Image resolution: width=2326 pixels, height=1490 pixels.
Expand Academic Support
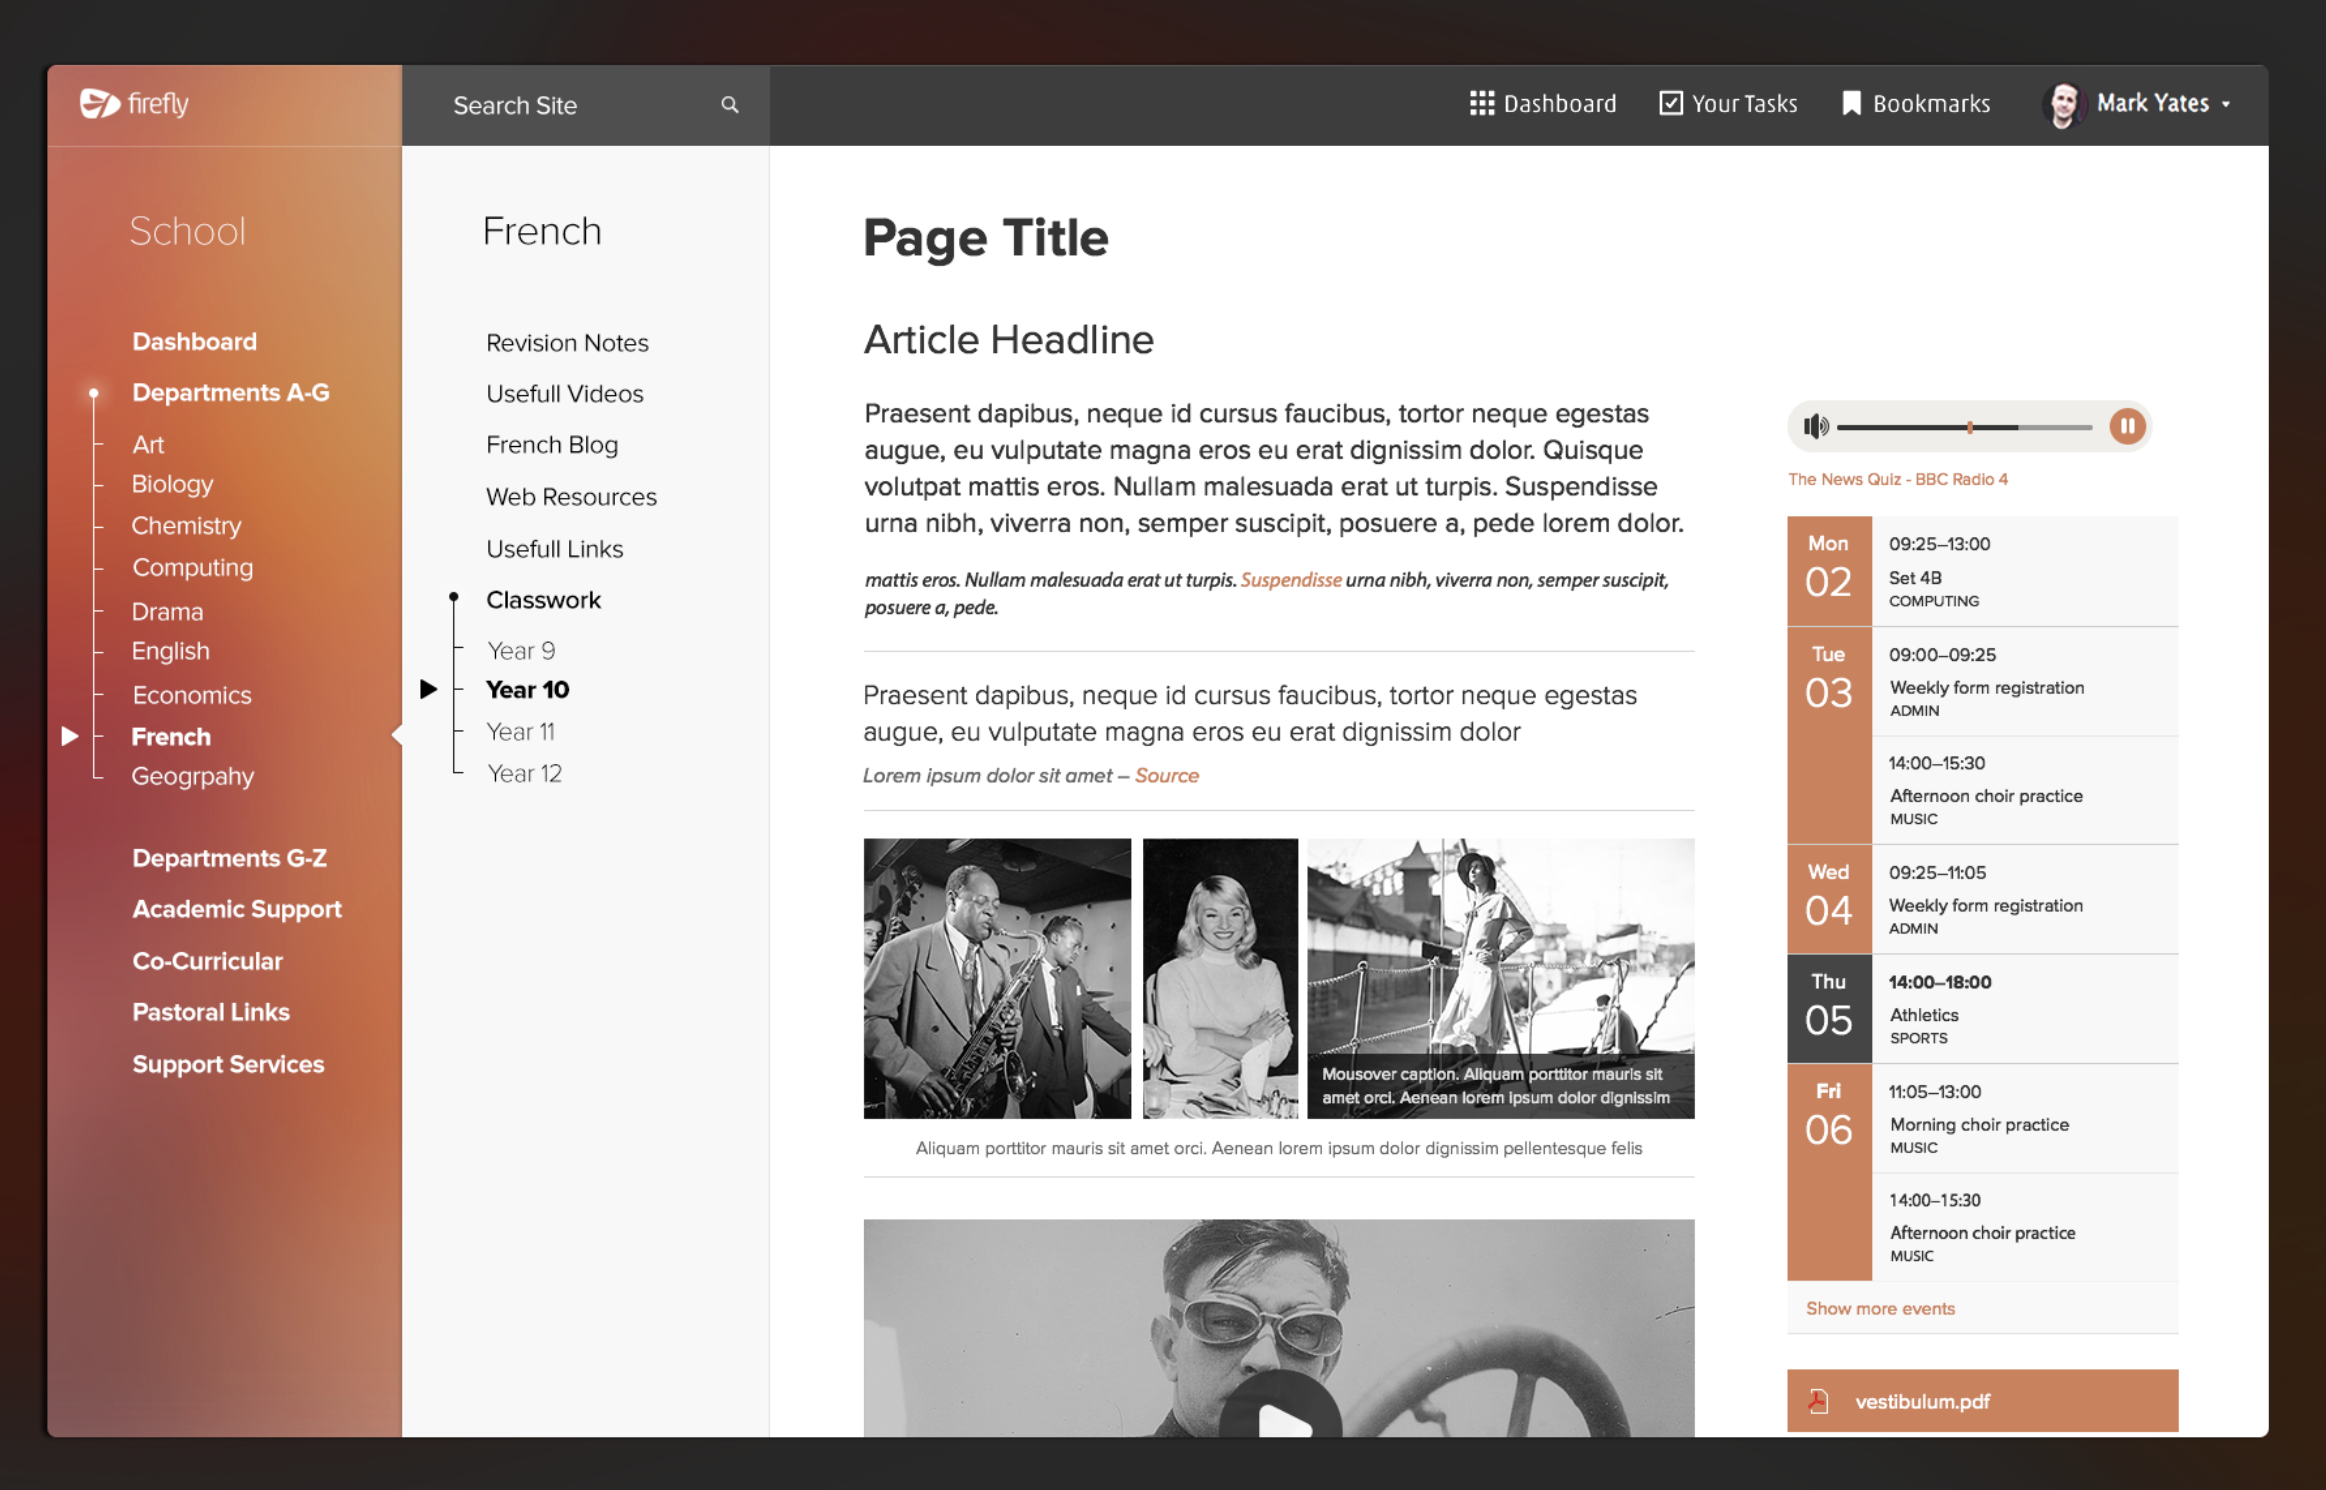point(237,909)
